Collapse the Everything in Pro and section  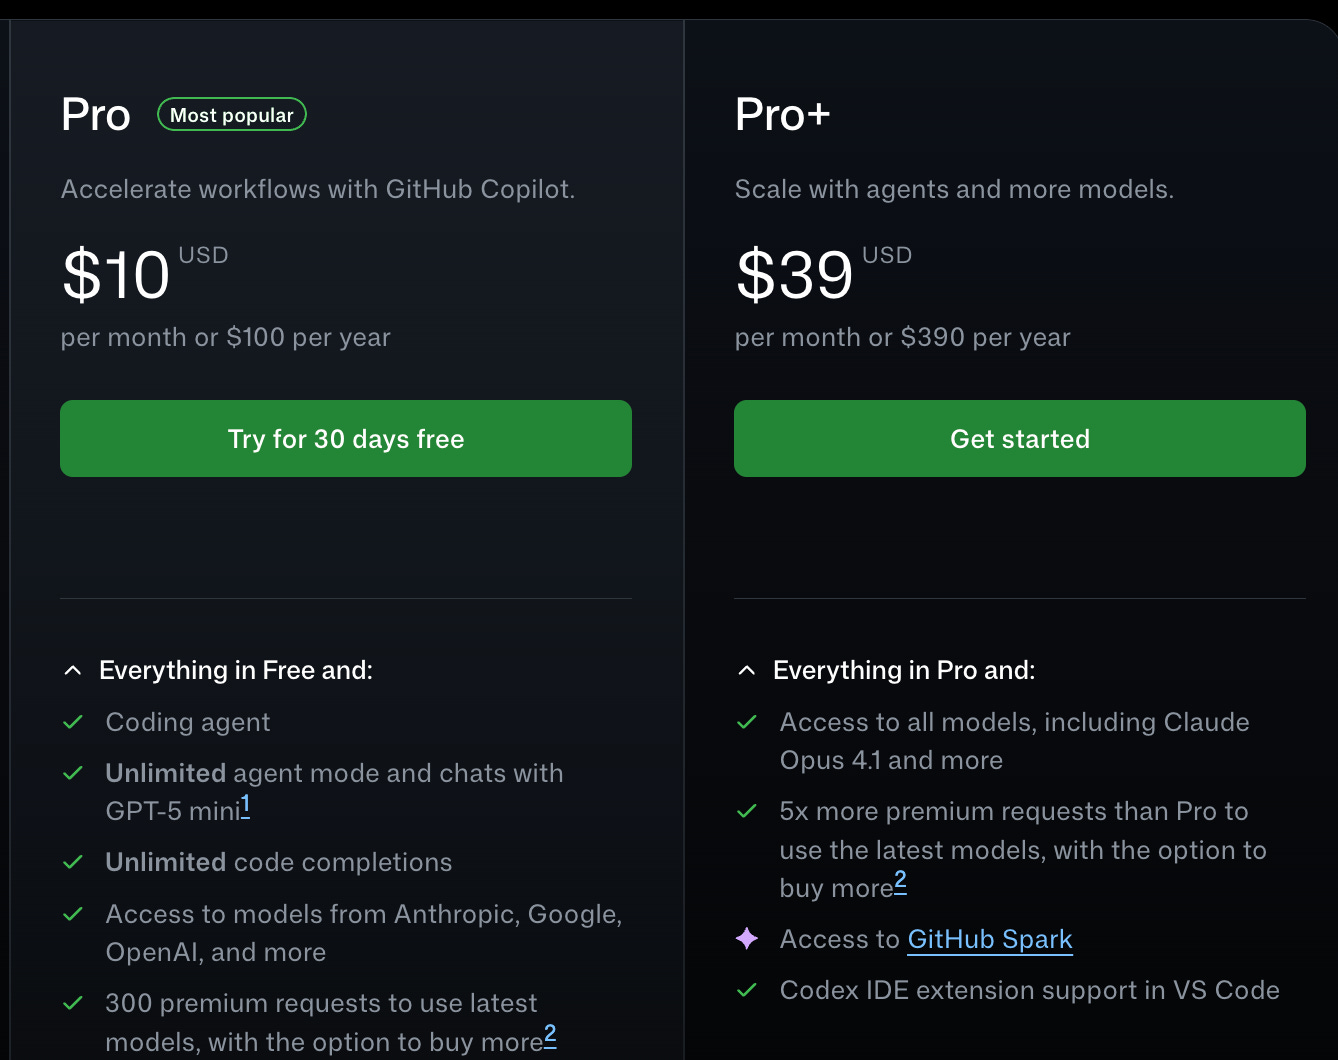(x=747, y=670)
